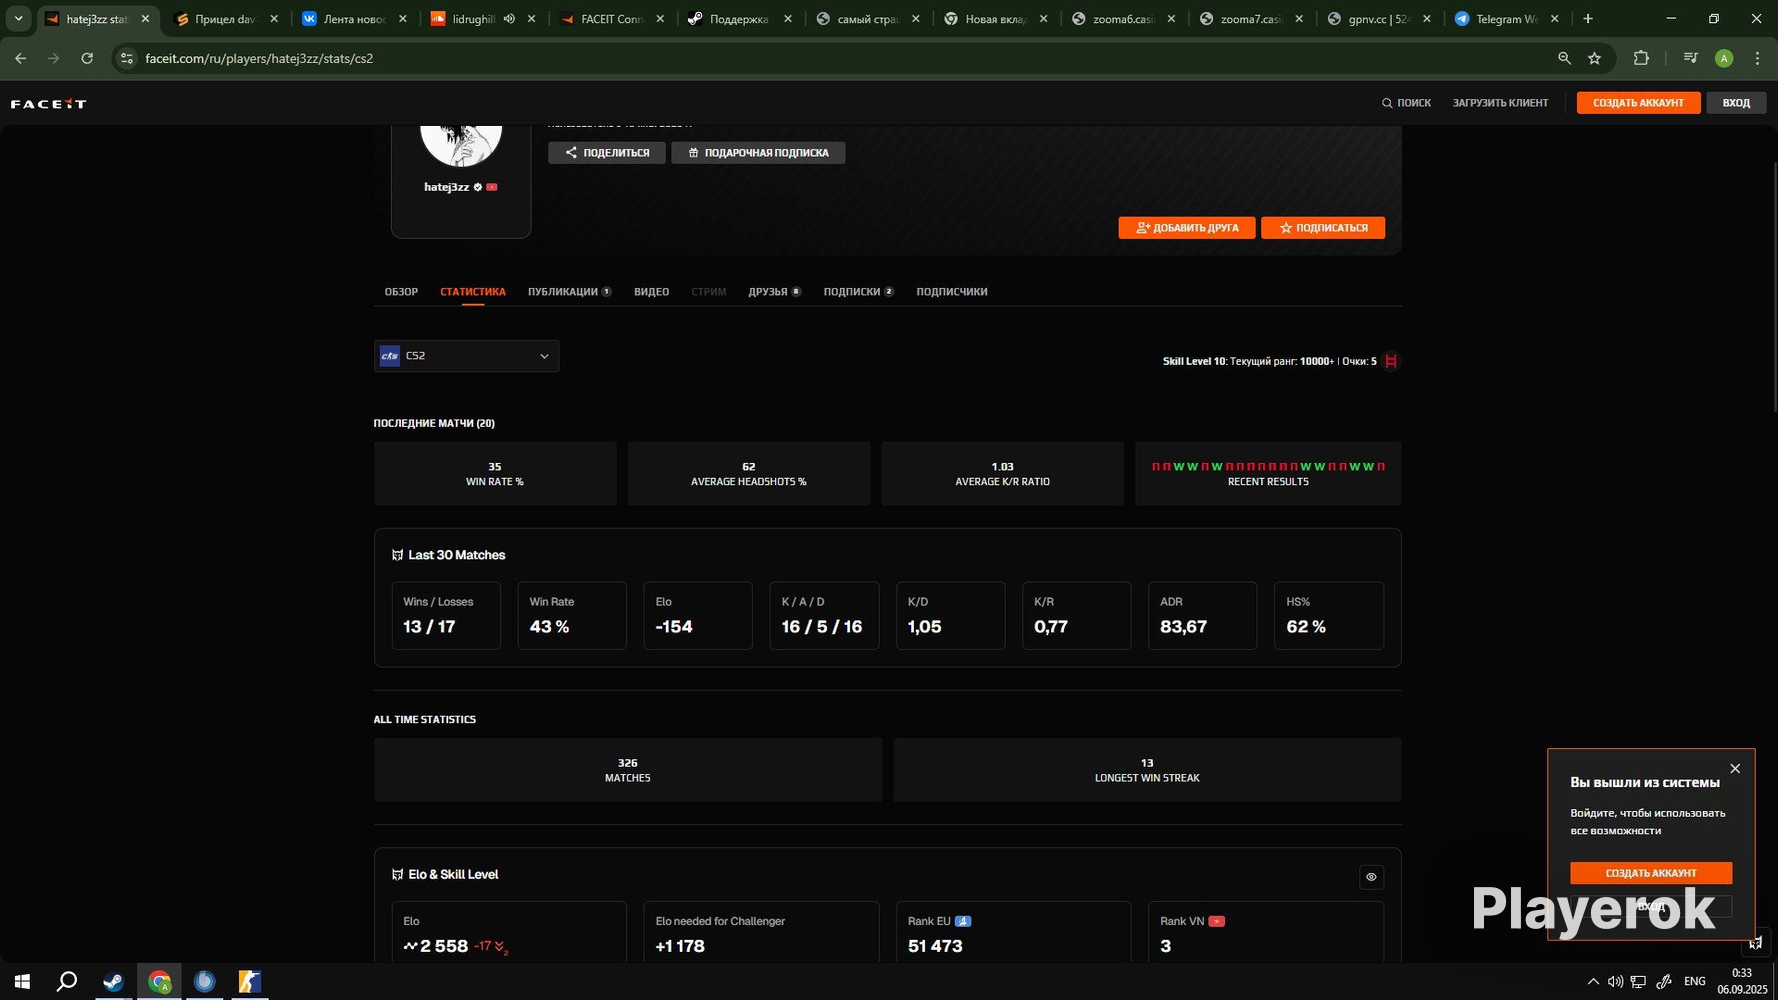Click ЗАГРУЗИТЬ КЛИЕНТ link
Screen dimensions: 1778x1000
[x=1500, y=103]
